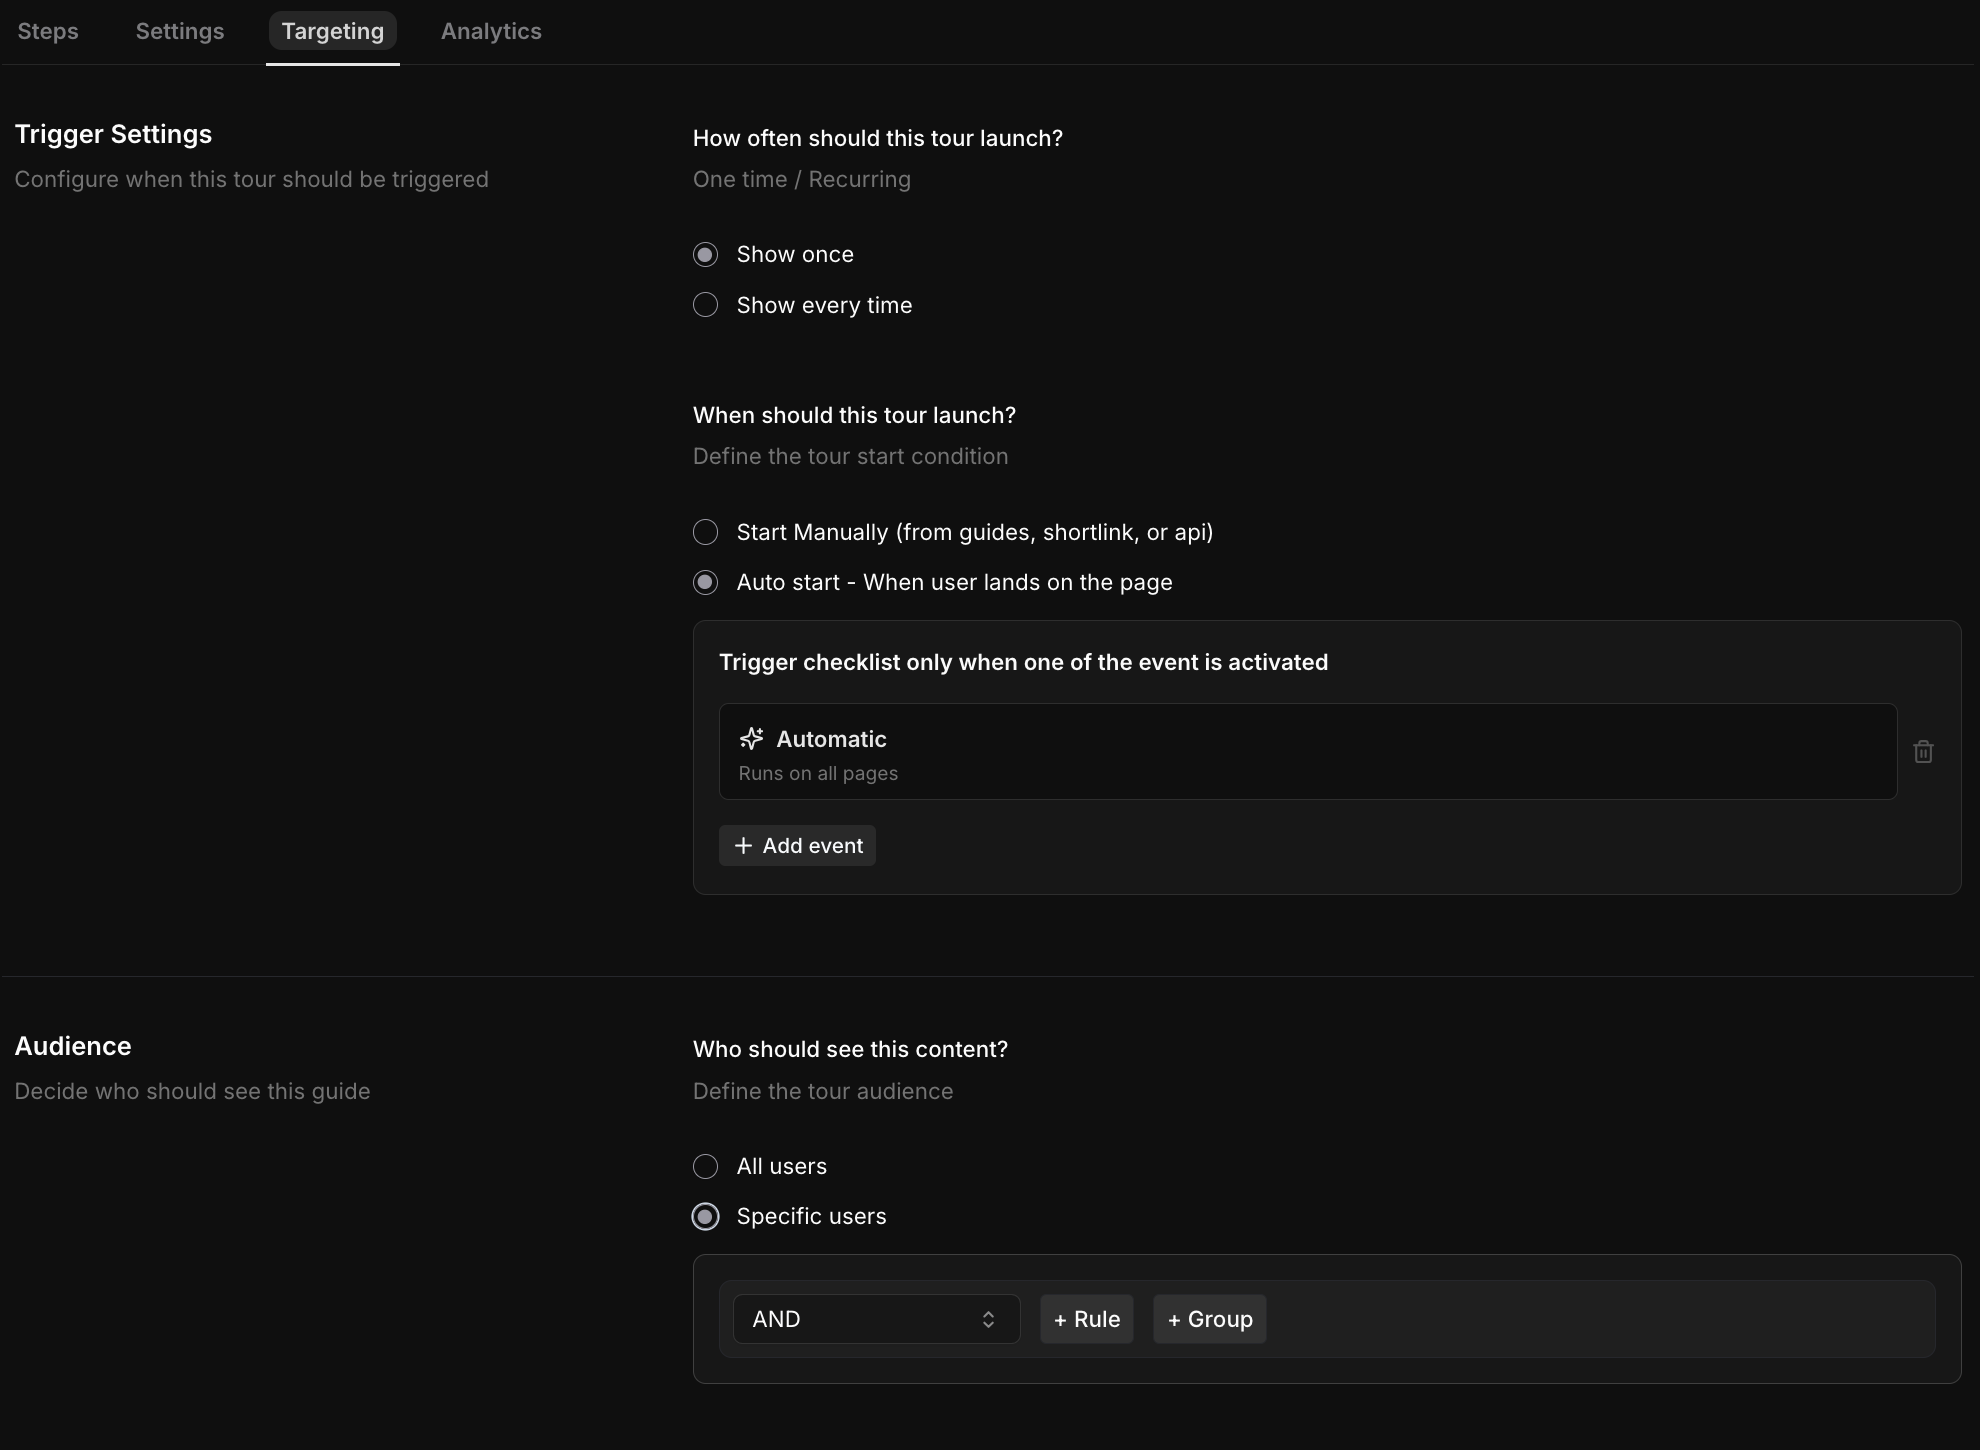Image resolution: width=1980 pixels, height=1450 pixels.
Task: Add a new audience rule
Action: point(1086,1319)
